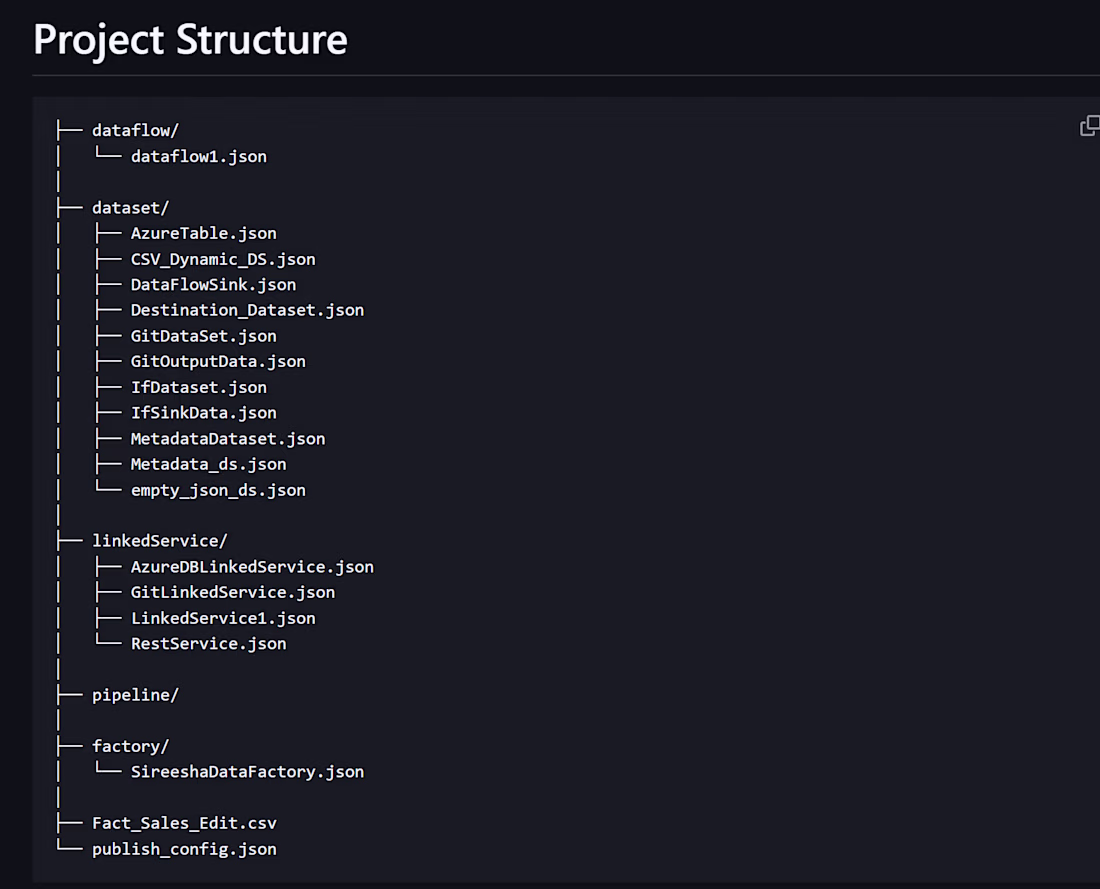Select the dataset/ folder line

[x=130, y=208]
